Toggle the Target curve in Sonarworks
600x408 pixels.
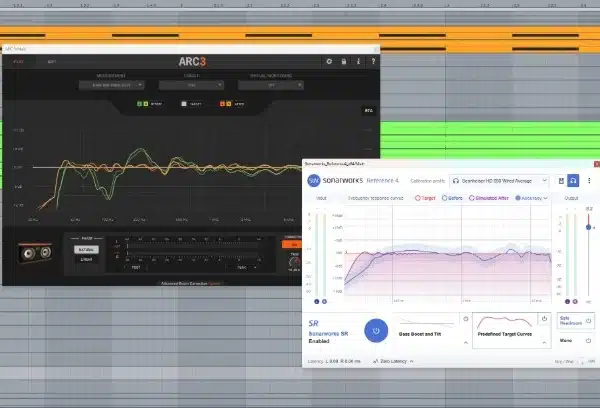point(425,198)
